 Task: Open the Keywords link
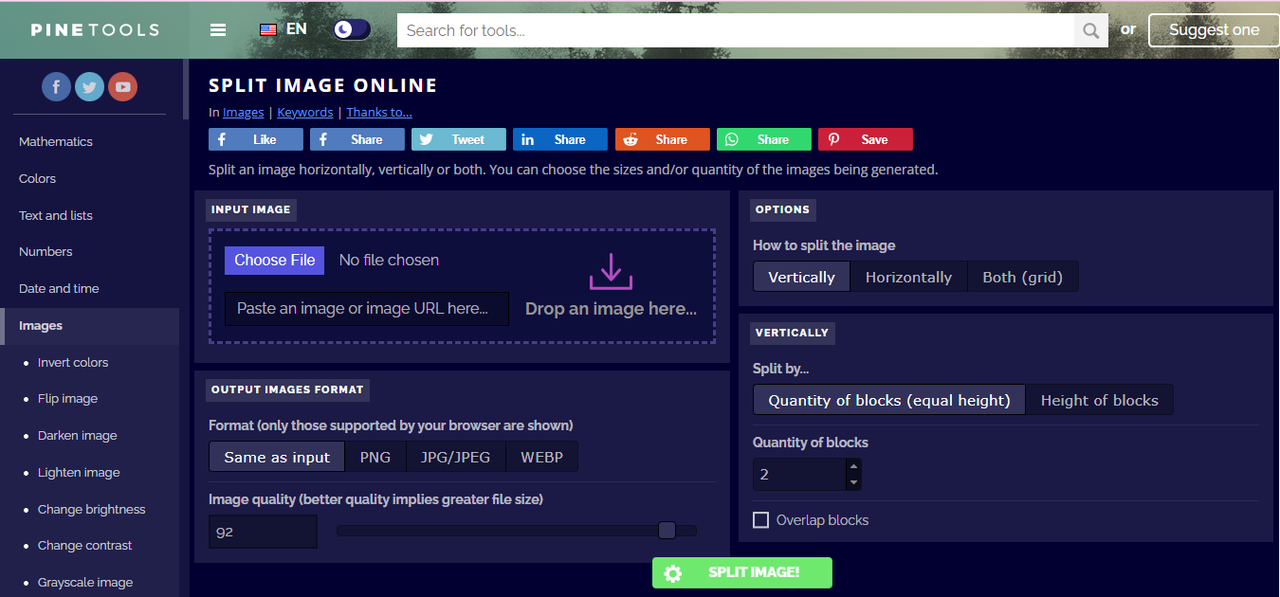(x=305, y=112)
